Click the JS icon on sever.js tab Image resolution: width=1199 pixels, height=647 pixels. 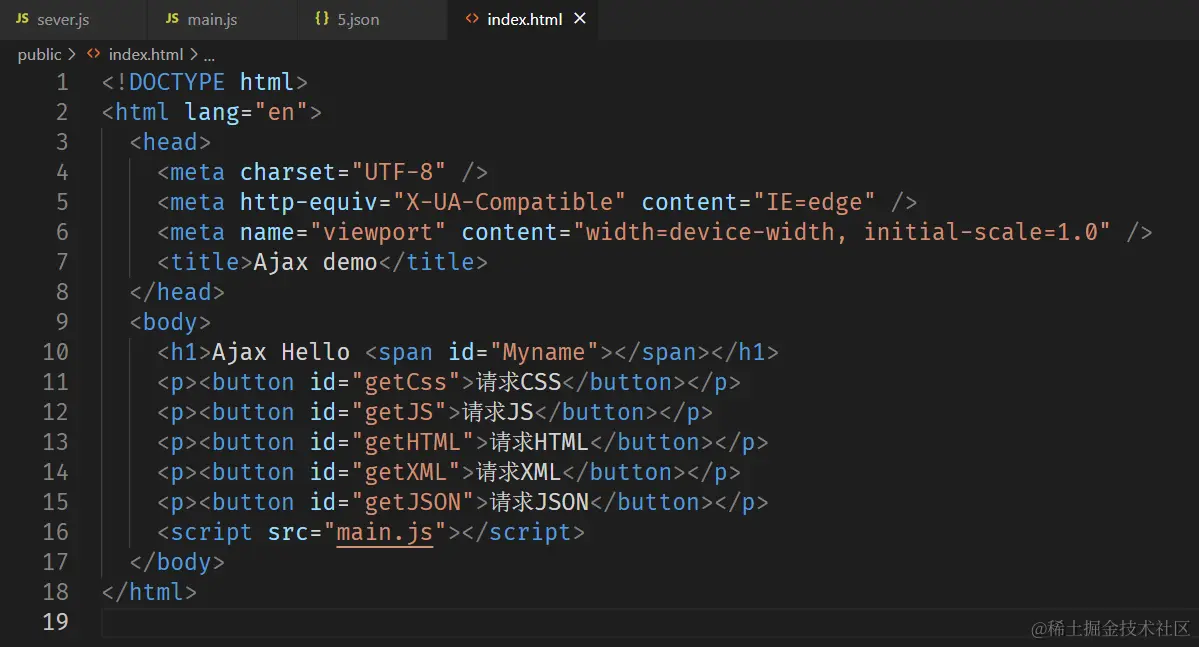pos(22,19)
